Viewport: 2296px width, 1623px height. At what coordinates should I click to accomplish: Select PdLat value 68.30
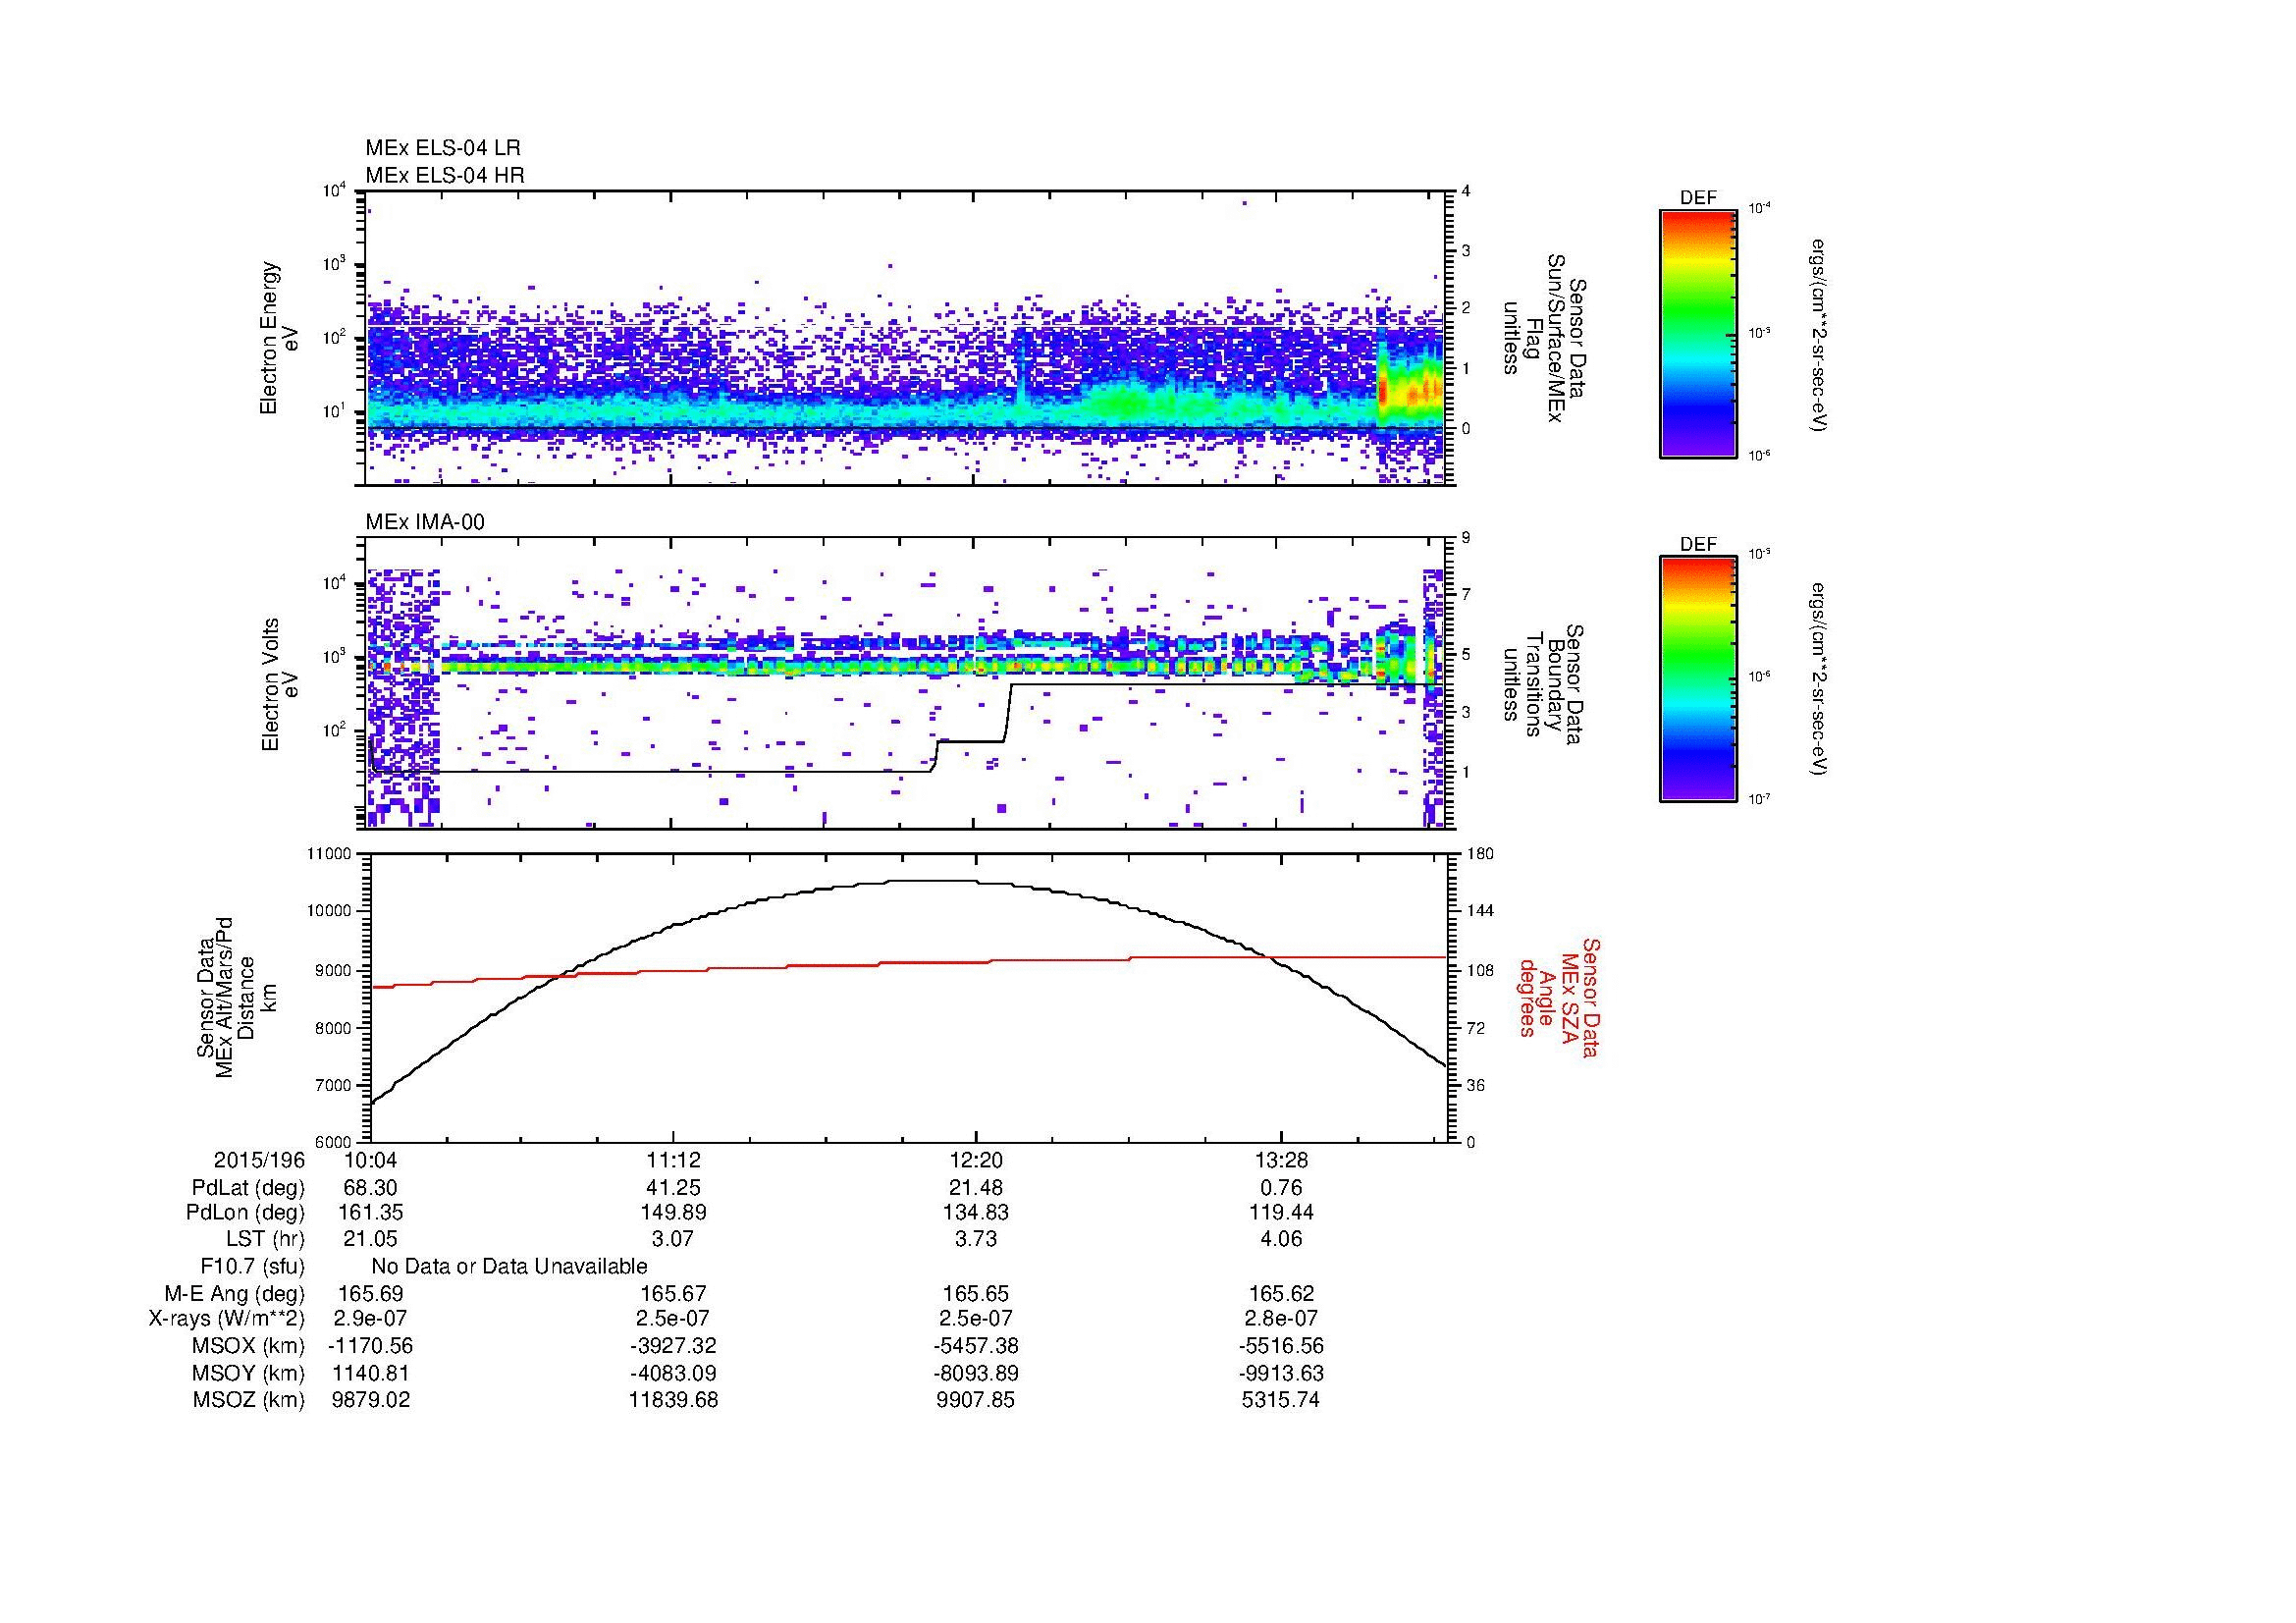[x=371, y=1188]
